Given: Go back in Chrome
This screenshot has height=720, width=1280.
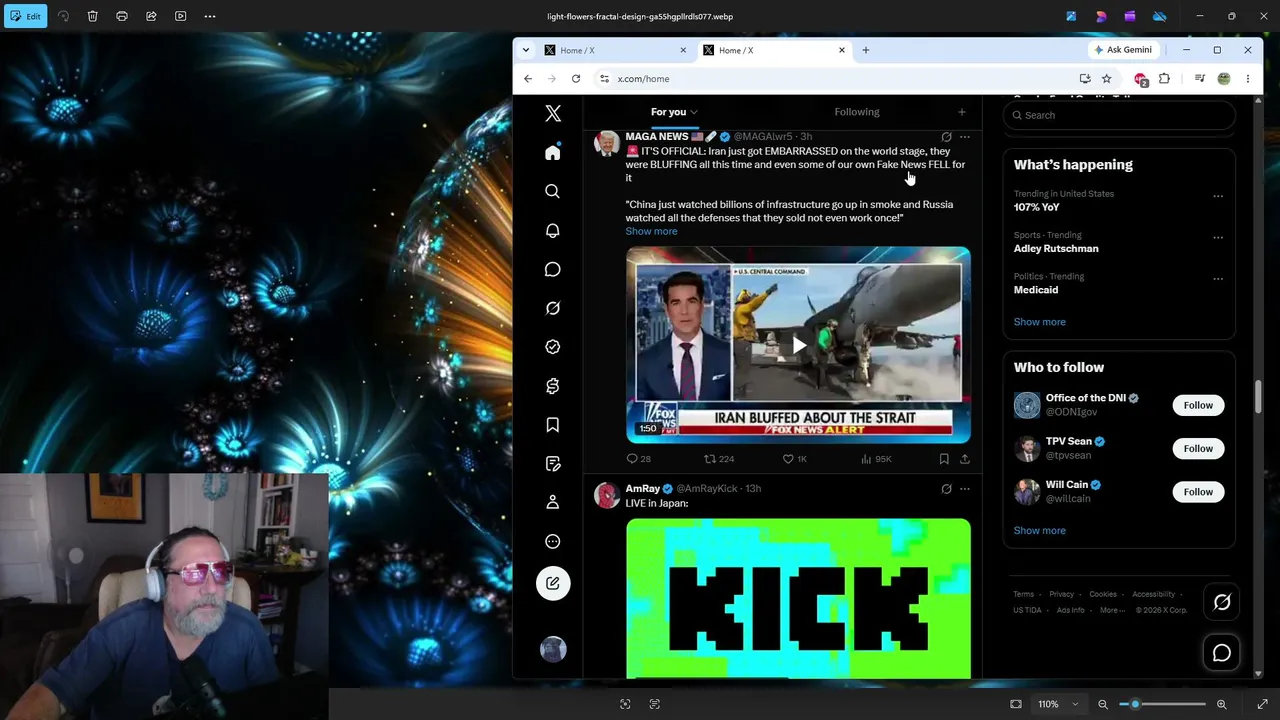Looking at the screenshot, I should tap(528, 79).
